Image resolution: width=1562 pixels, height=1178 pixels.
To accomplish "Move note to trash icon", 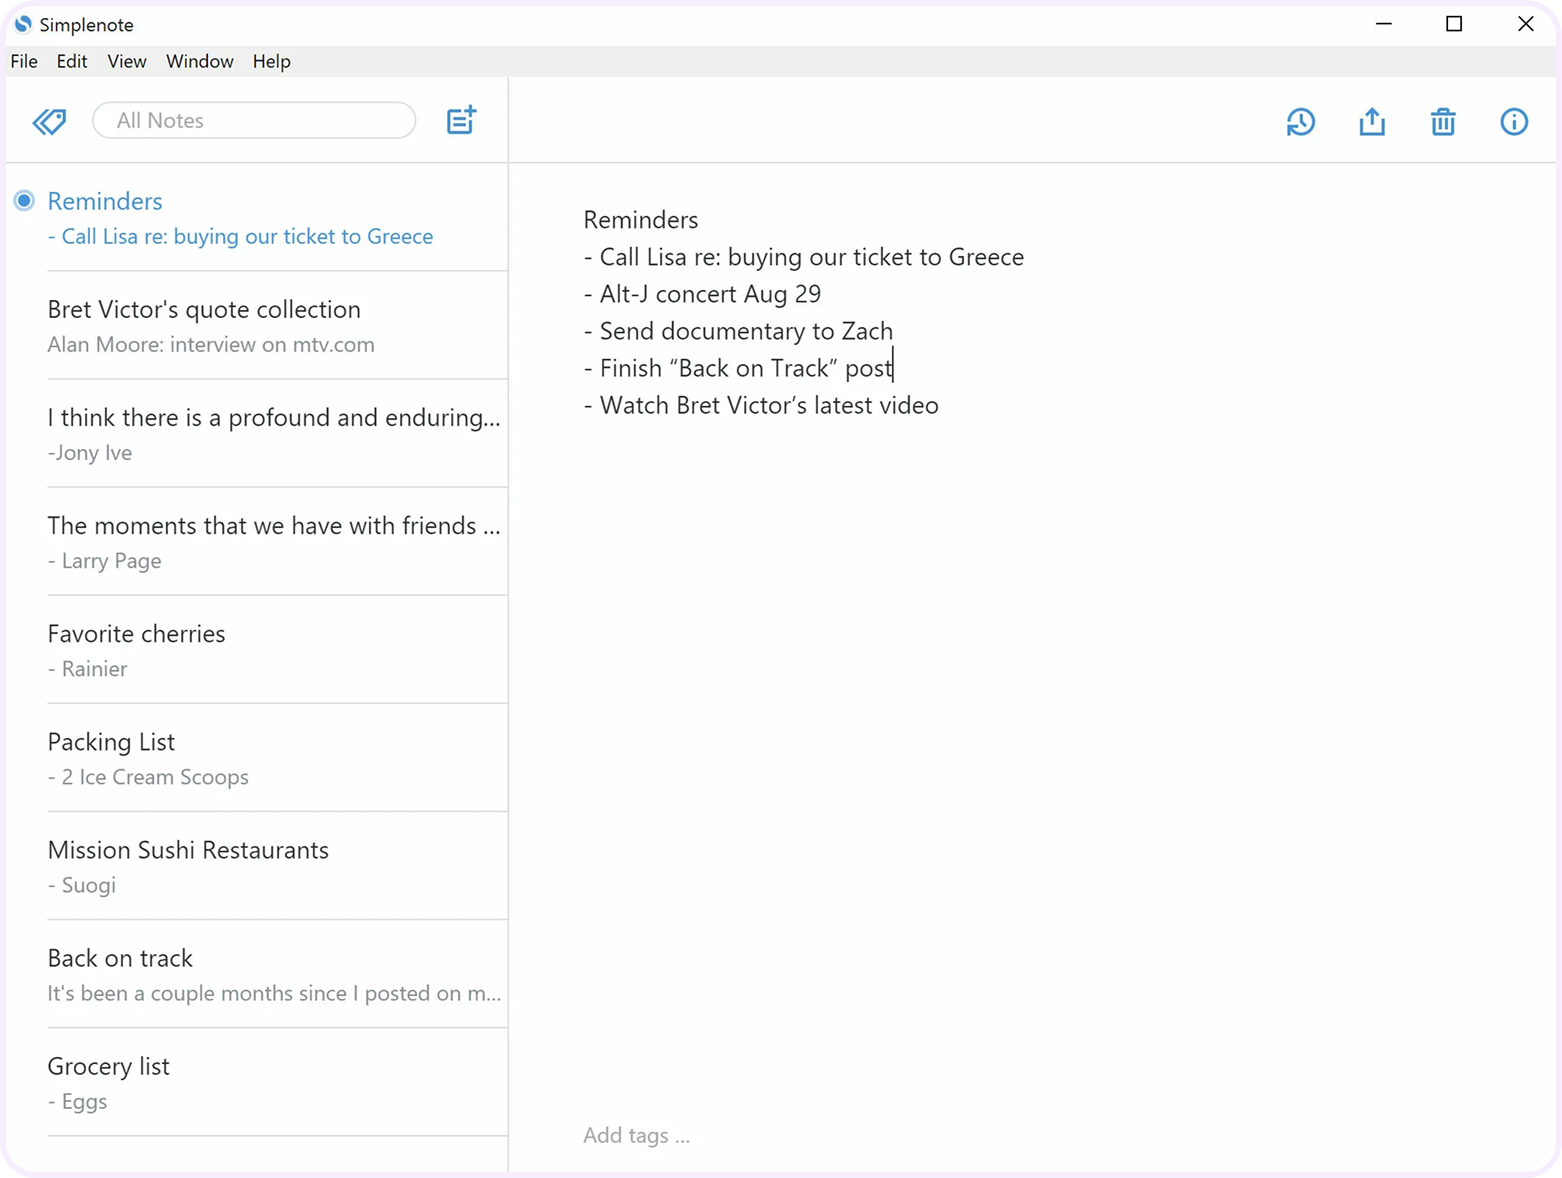I will (1443, 122).
